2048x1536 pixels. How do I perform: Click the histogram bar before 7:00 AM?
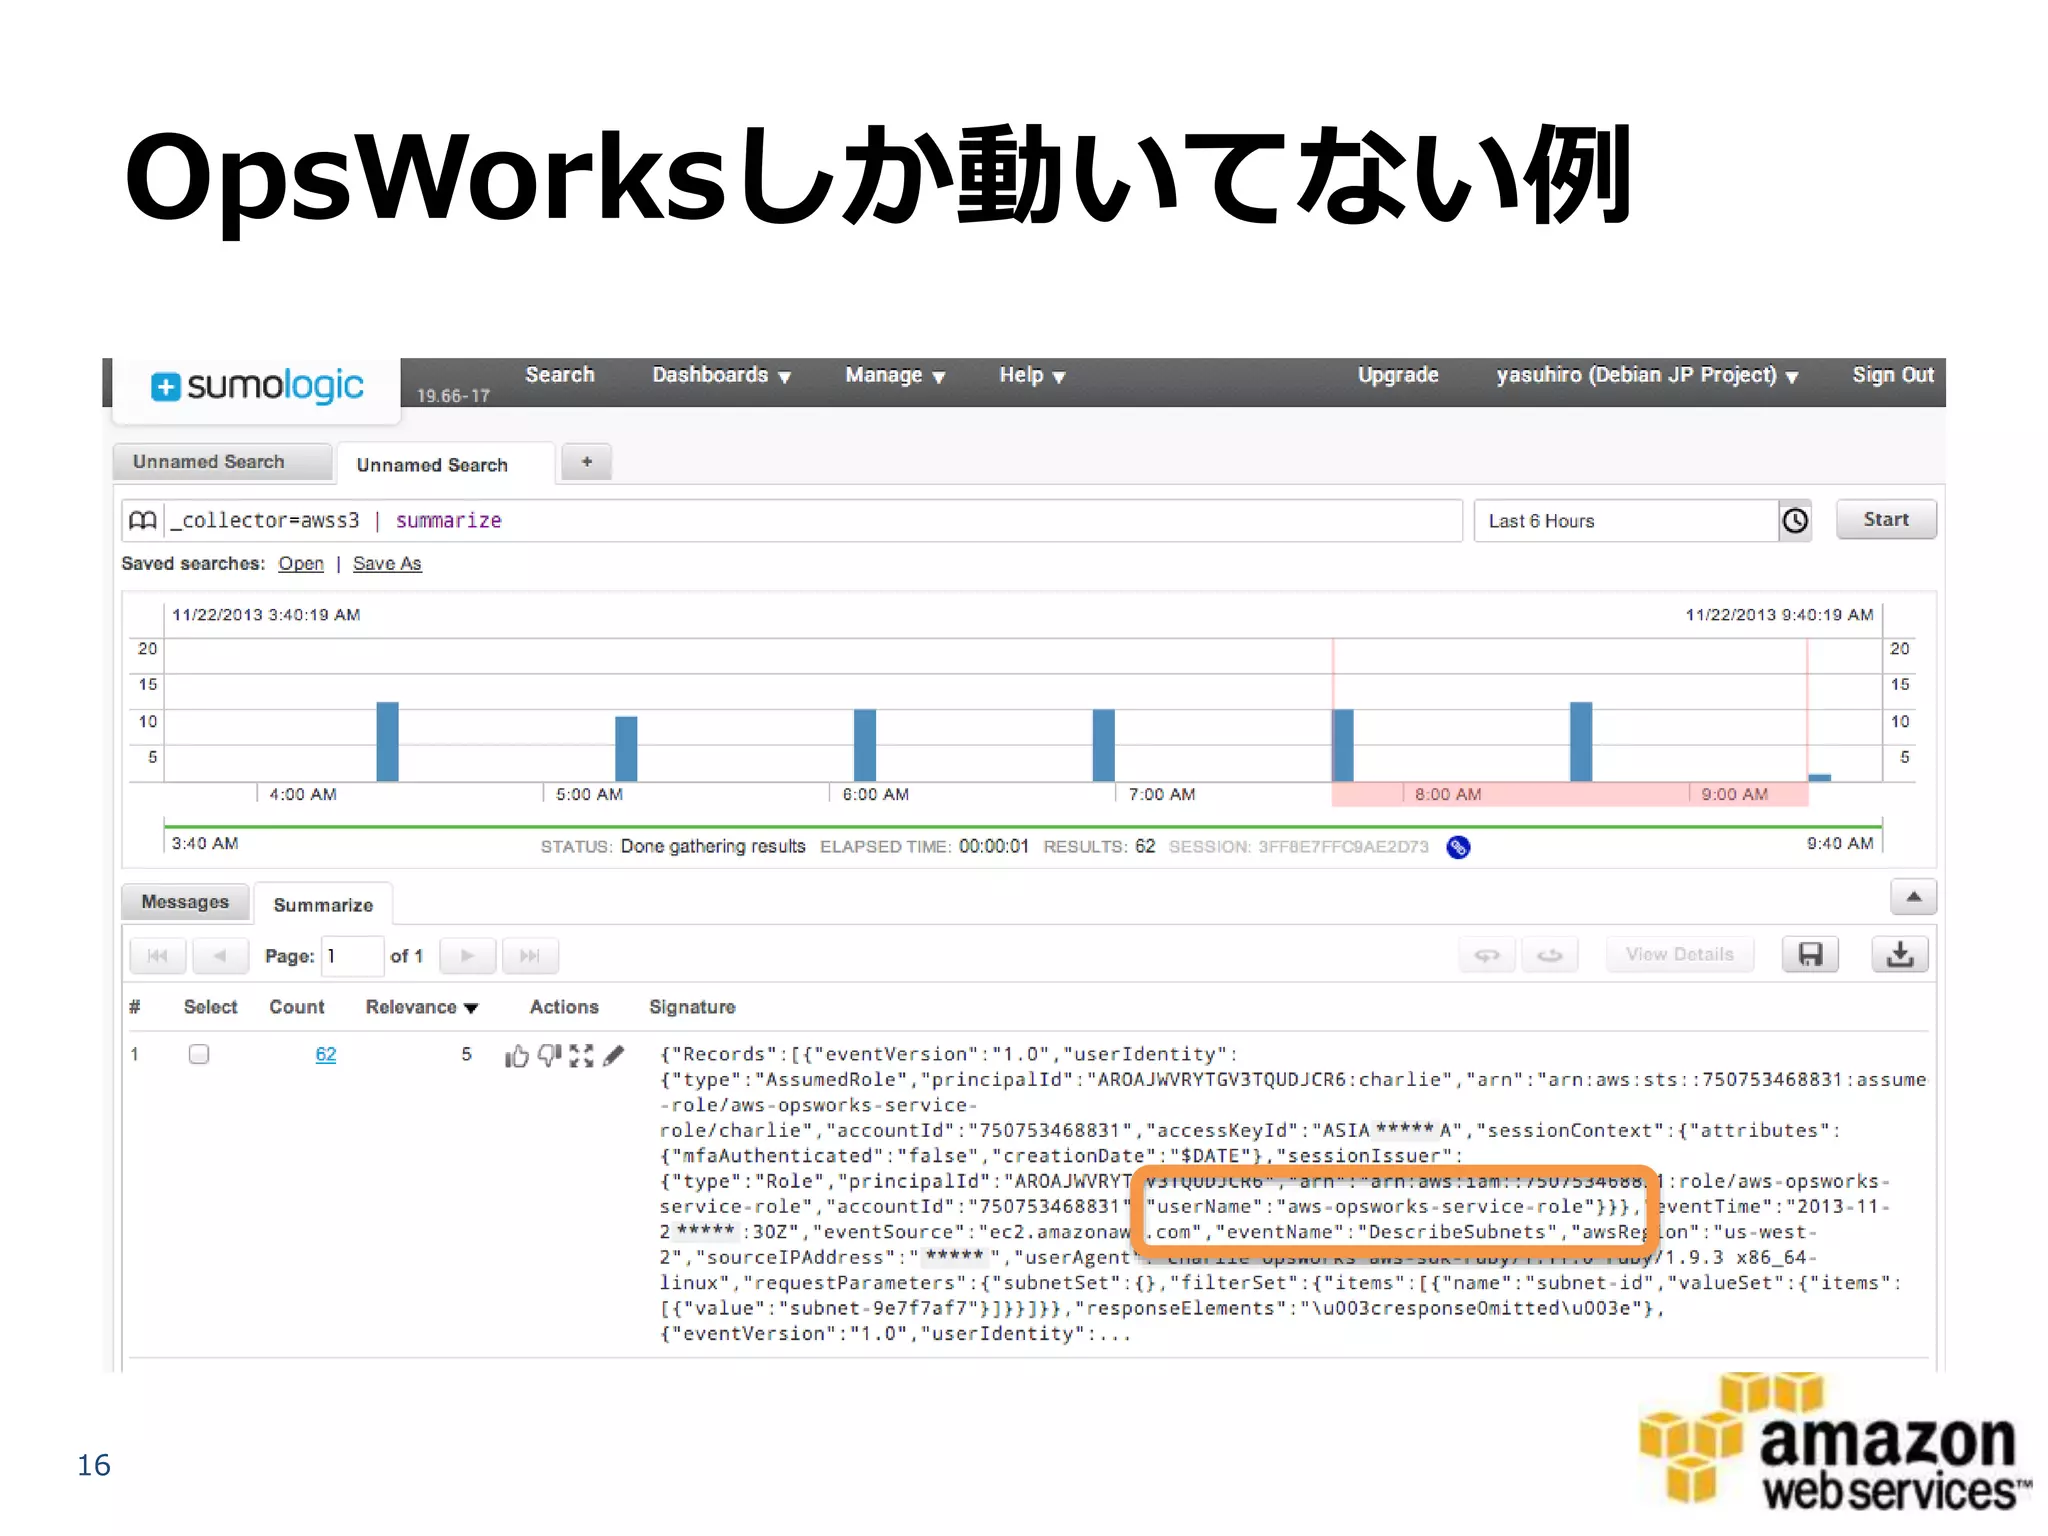pyautogui.click(x=1103, y=746)
